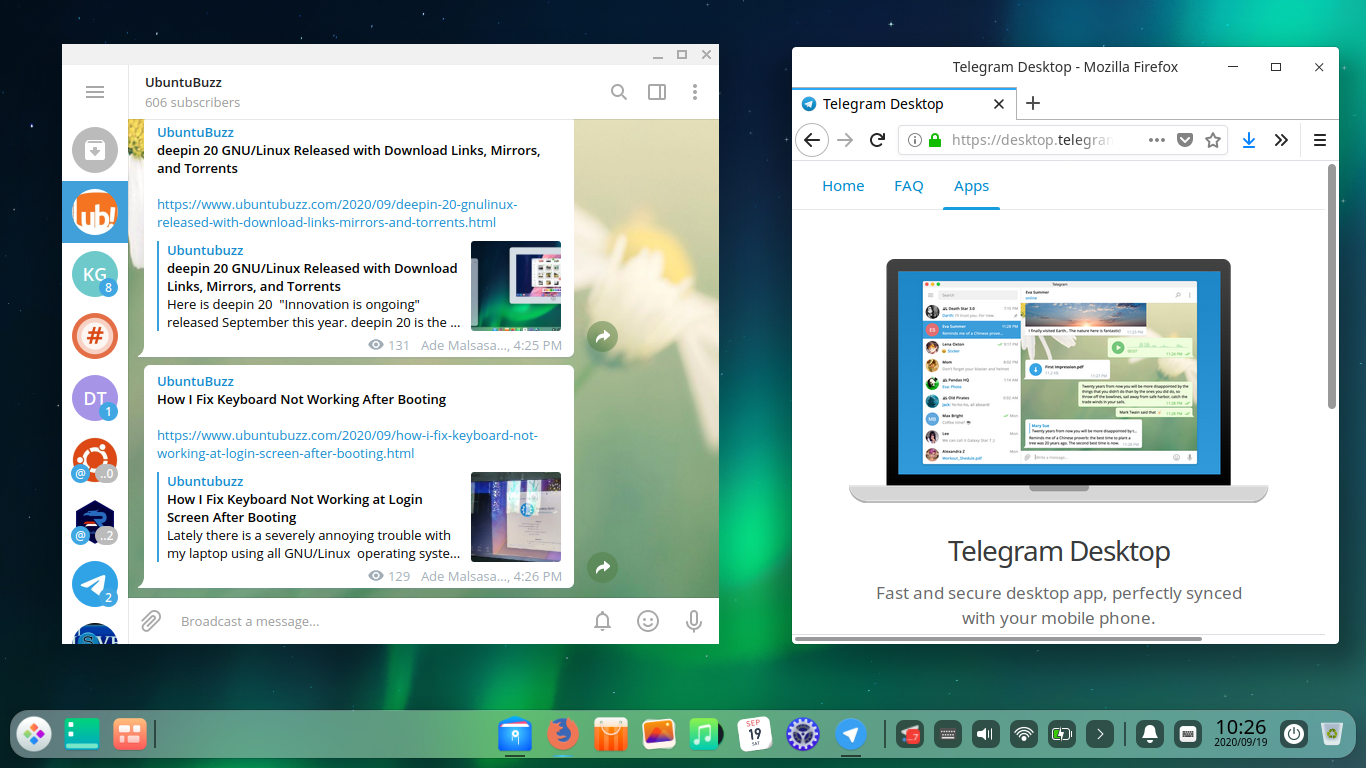
Task: Close the Telegram Desktop Firefox tab
Action: click(x=999, y=104)
